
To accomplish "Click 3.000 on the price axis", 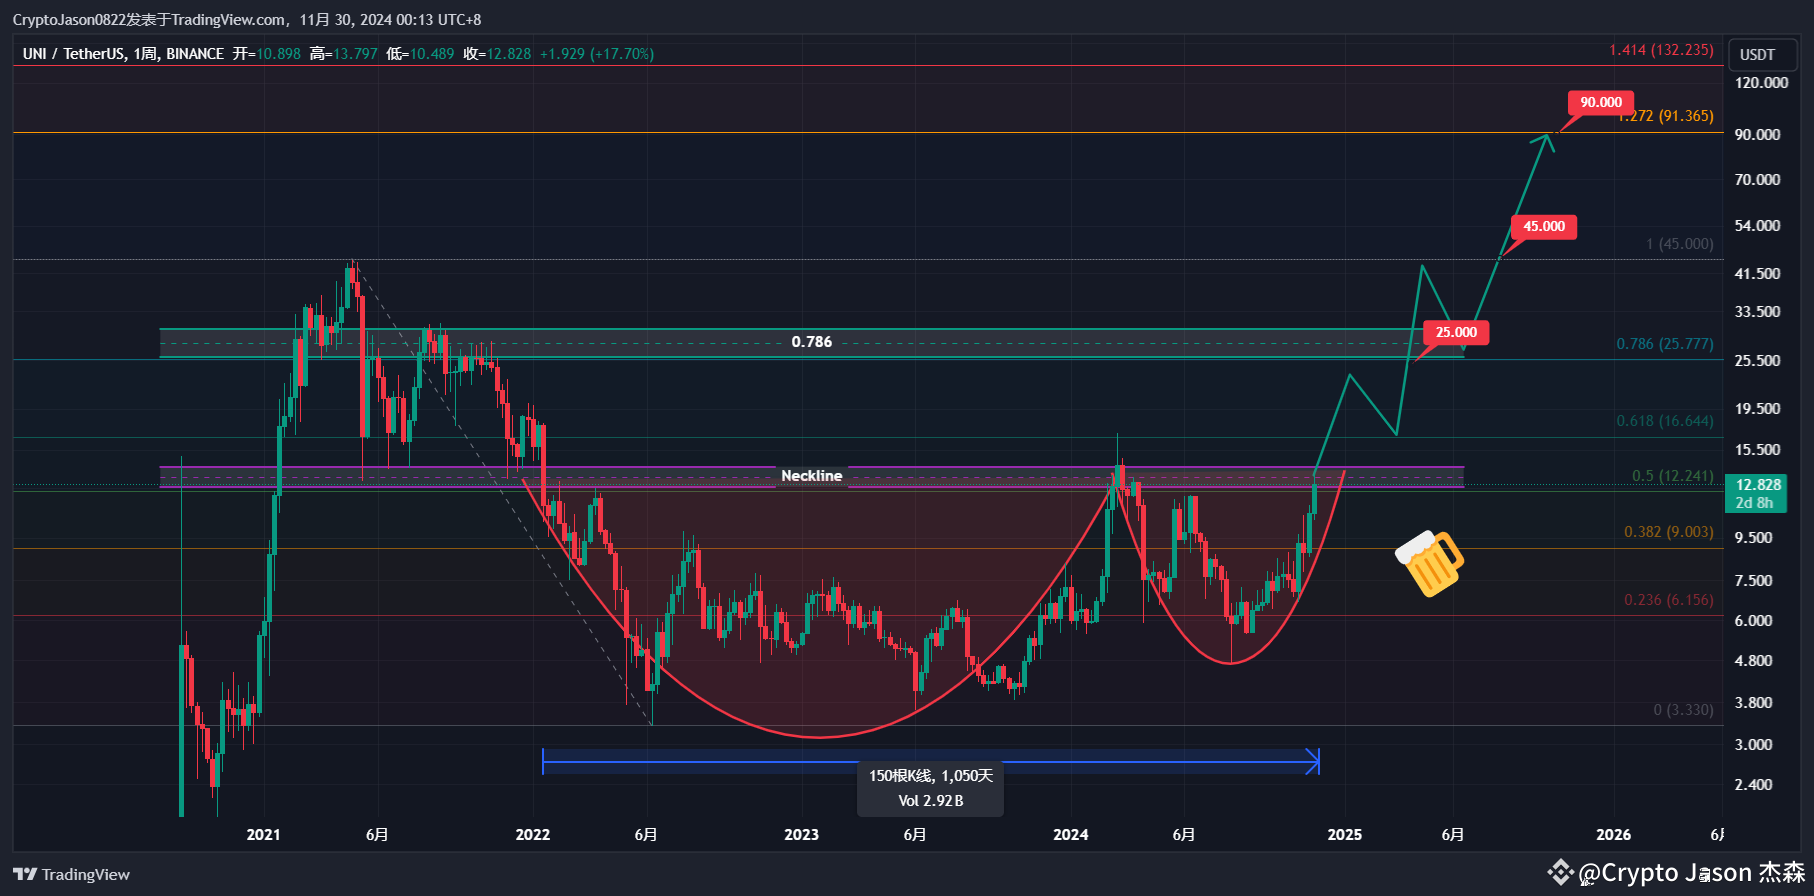I will click(x=1754, y=745).
